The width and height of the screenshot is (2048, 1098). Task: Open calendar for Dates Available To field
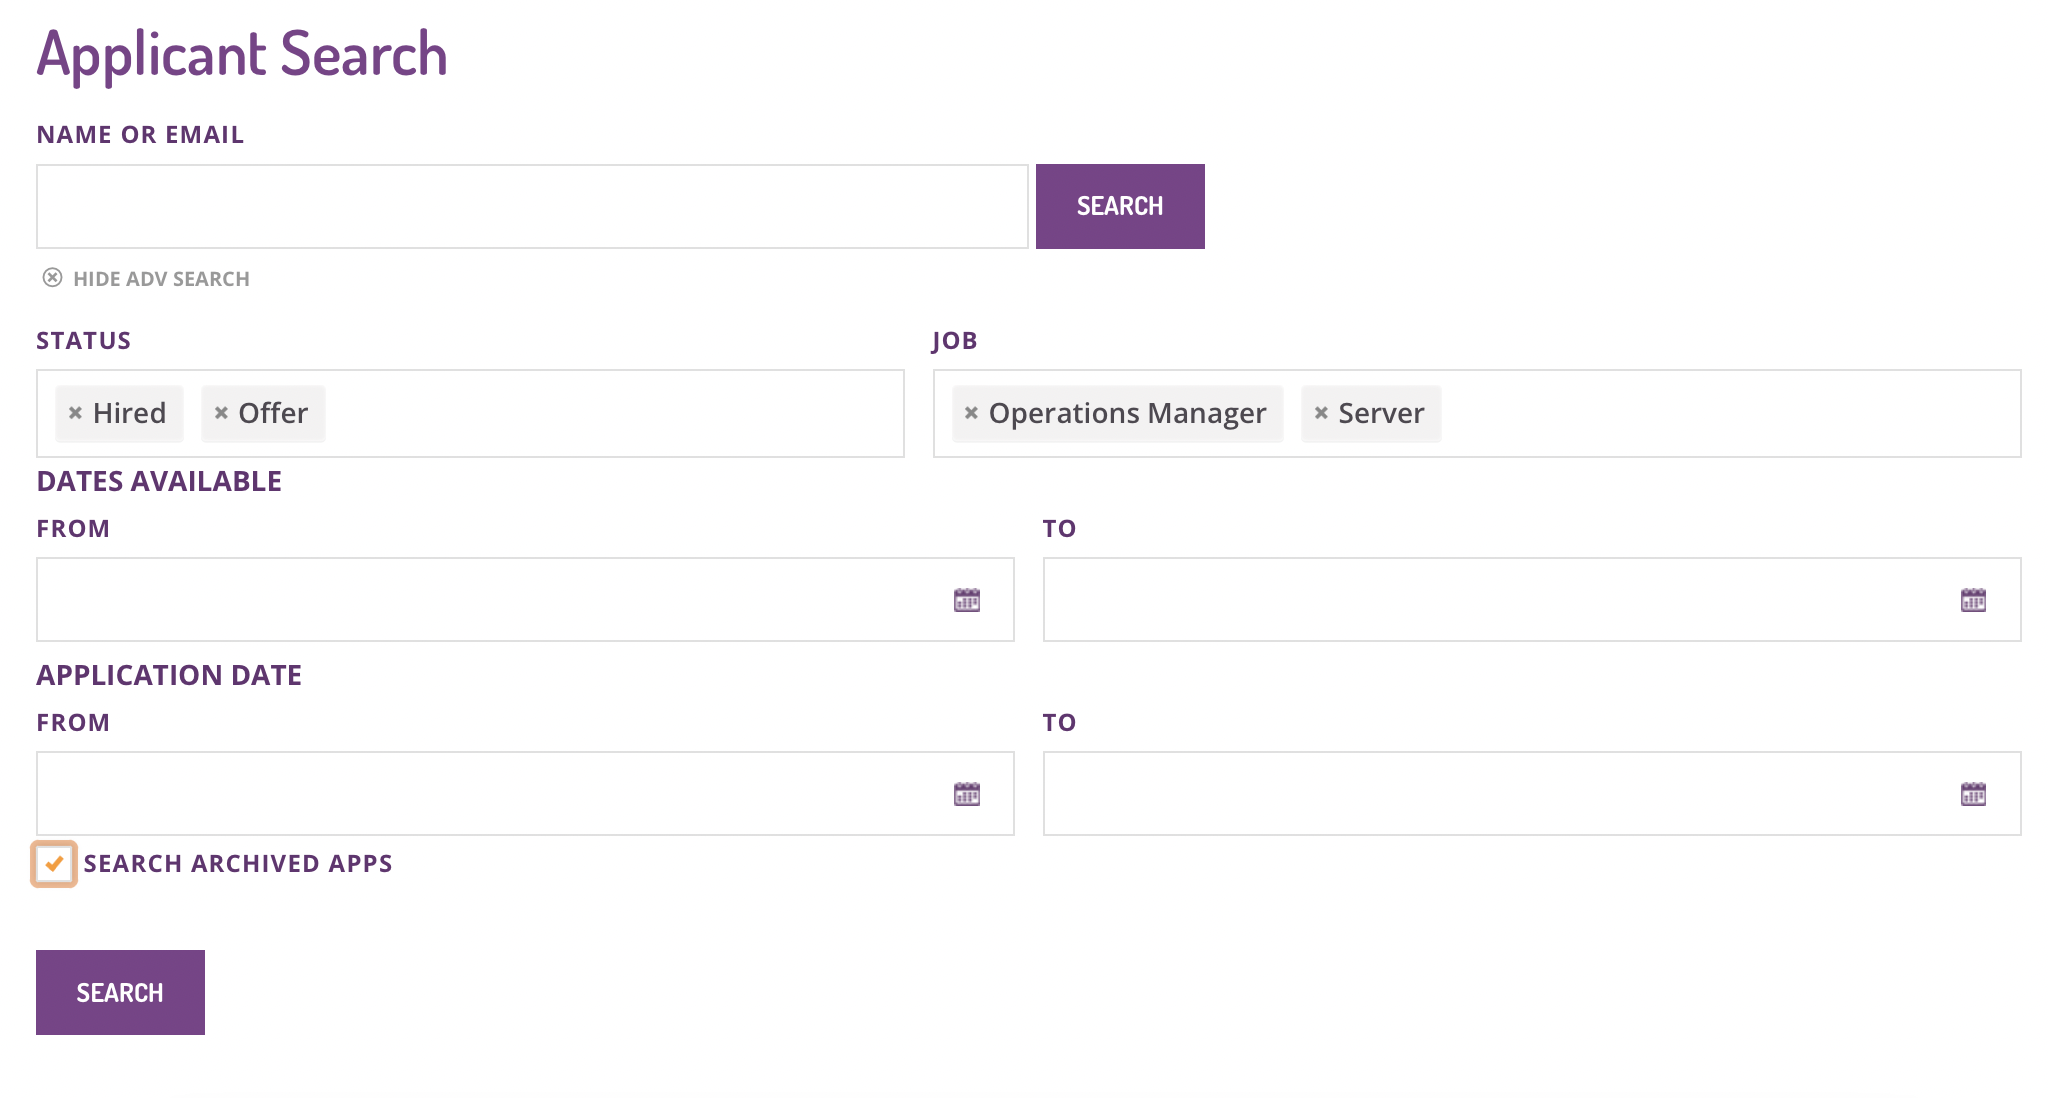1973,600
